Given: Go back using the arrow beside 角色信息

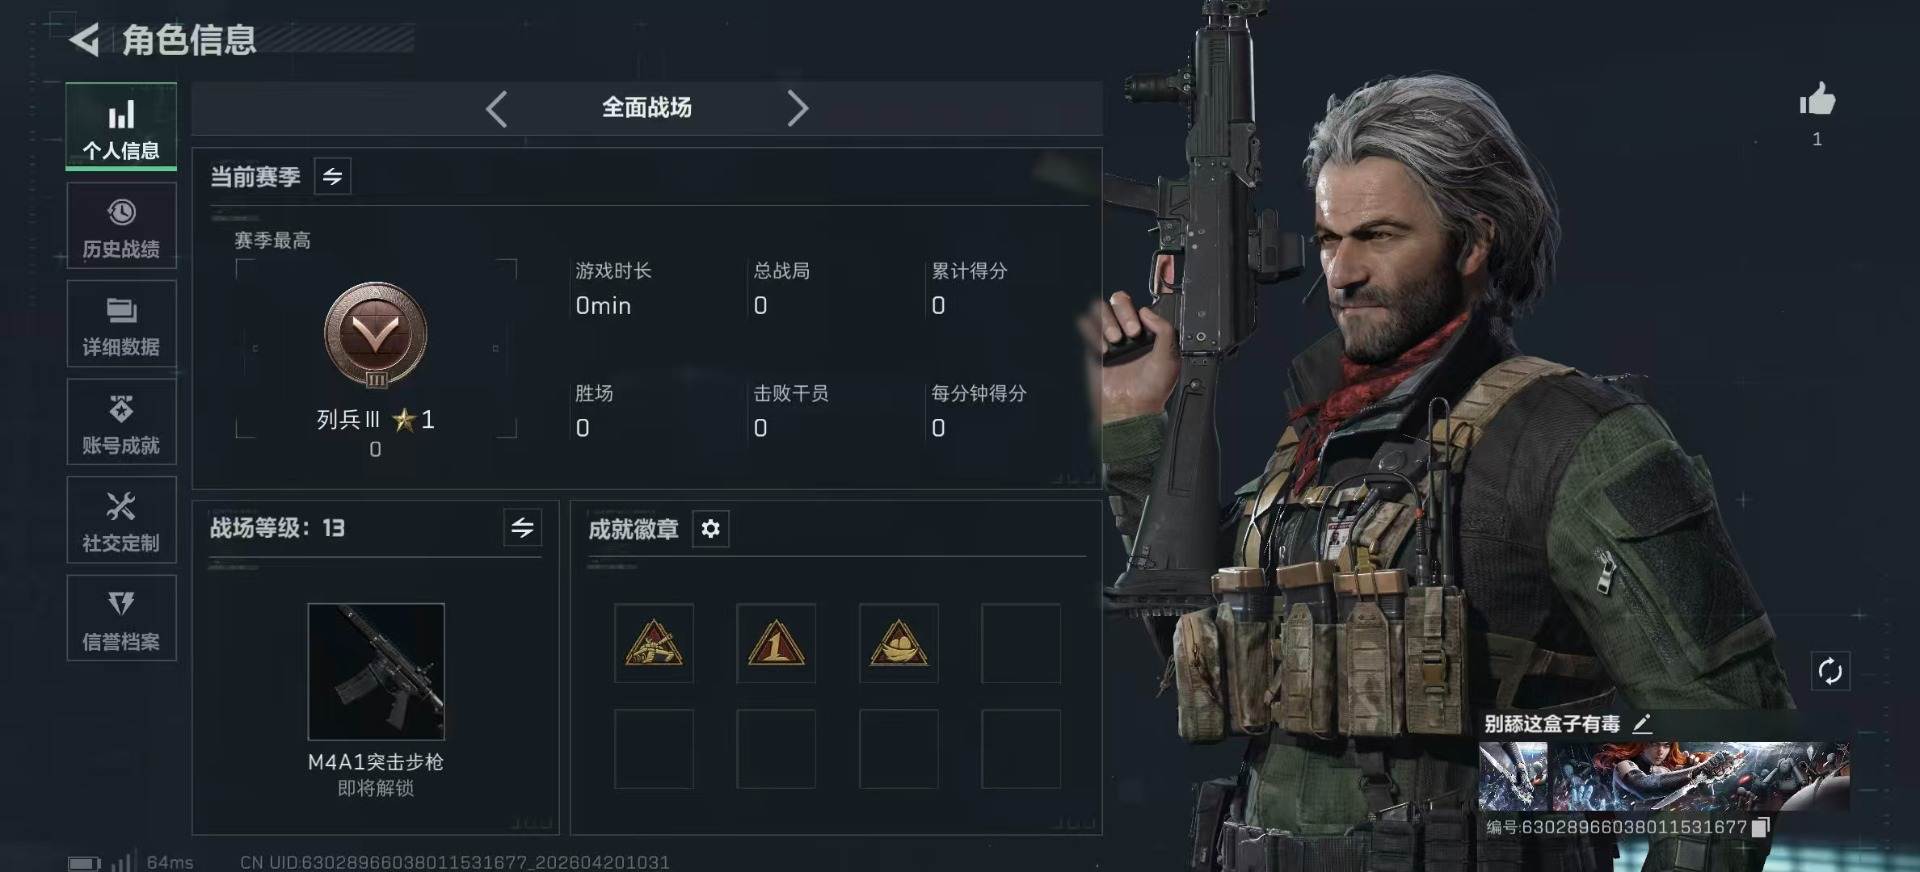Looking at the screenshot, I should coord(85,40).
